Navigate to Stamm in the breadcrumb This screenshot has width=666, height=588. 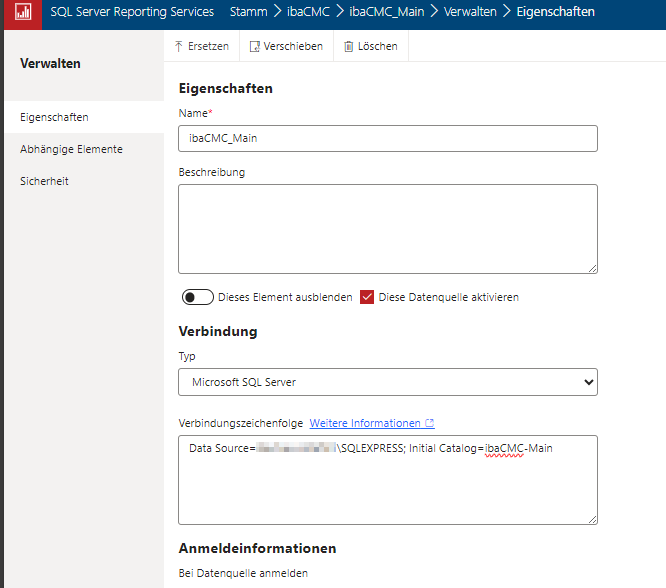click(x=249, y=12)
